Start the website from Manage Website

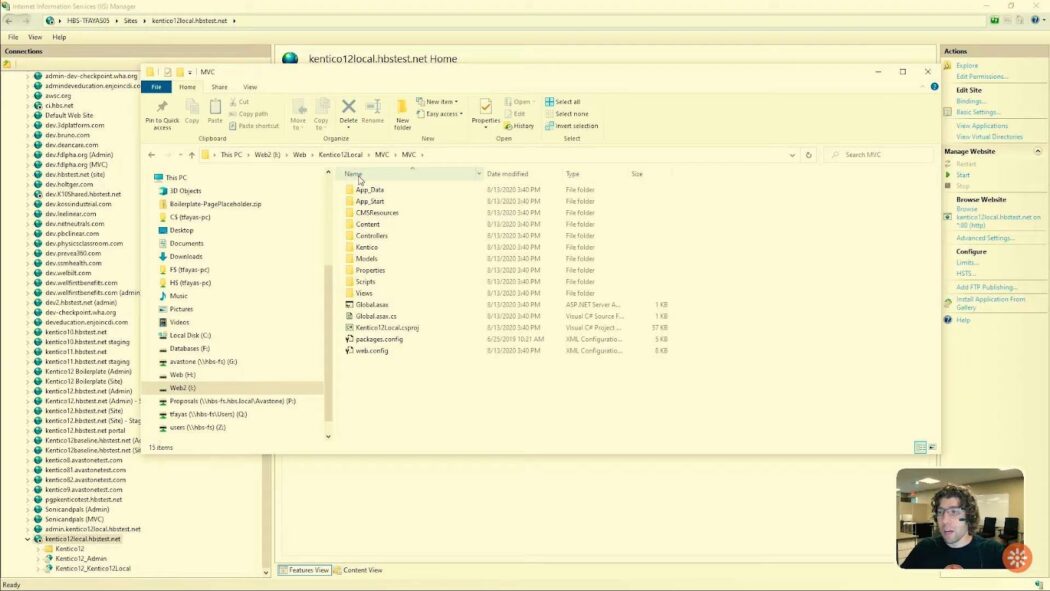coord(962,175)
